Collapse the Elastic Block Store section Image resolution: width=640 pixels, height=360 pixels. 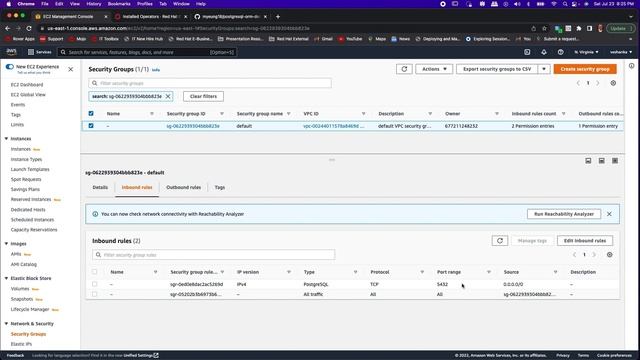pyautogui.click(x=7, y=278)
